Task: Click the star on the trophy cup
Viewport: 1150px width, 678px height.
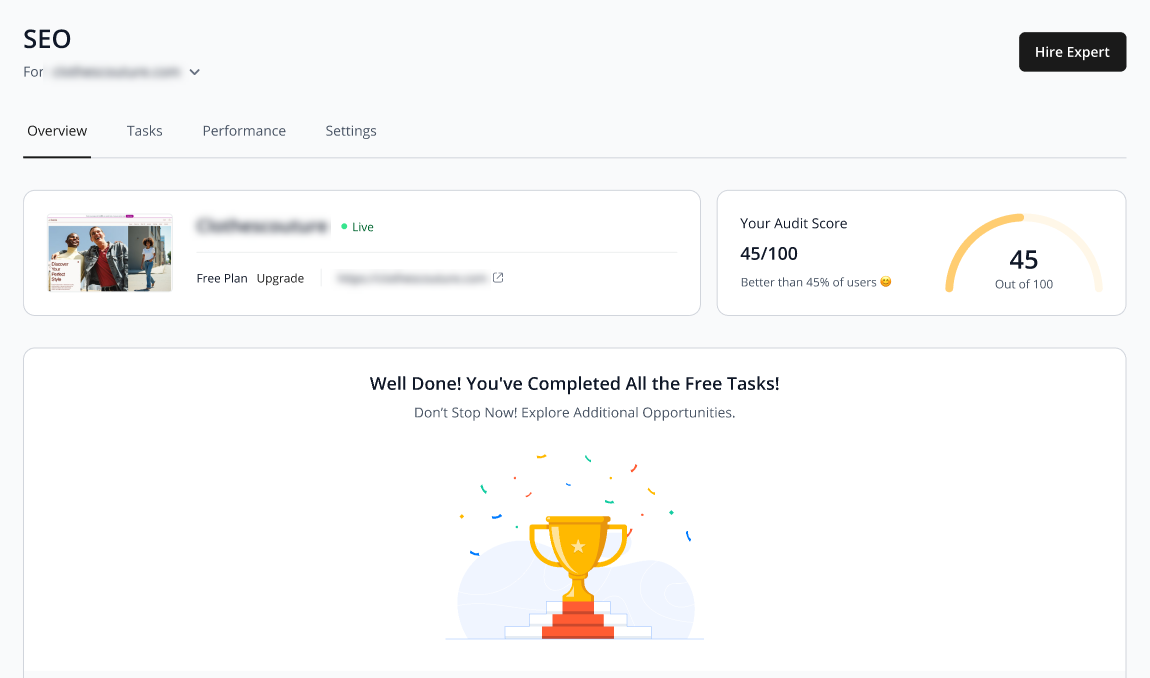Action: click(x=578, y=546)
